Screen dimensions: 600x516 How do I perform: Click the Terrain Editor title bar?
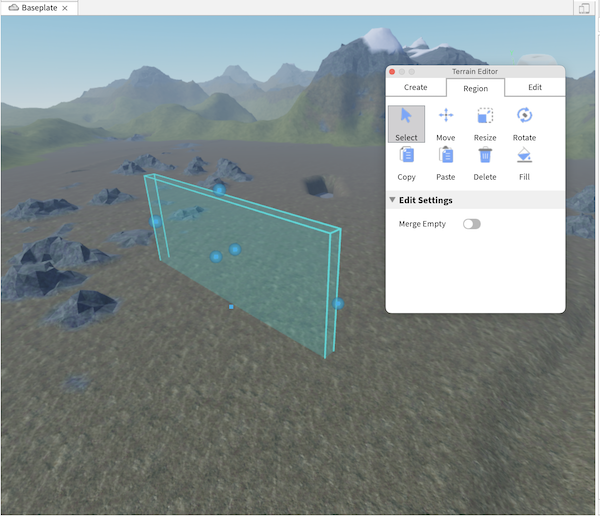tap(475, 72)
